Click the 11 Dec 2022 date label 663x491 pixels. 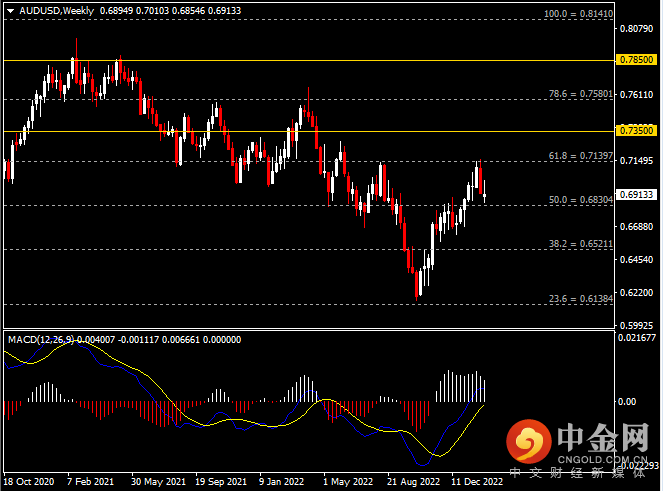(x=476, y=481)
